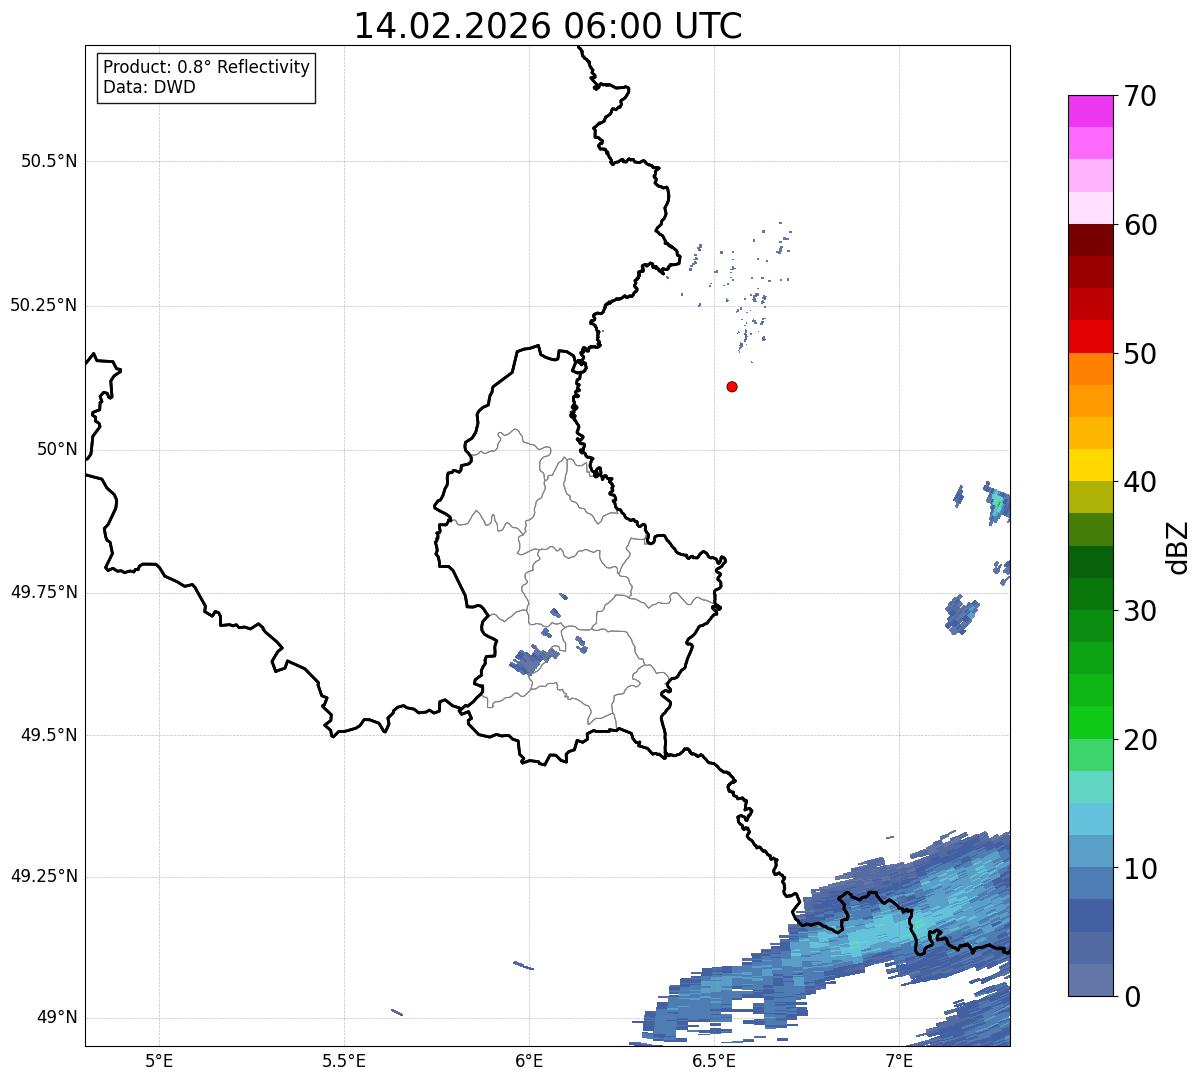Click the 'dBZ' colorbar axis label

(1179, 547)
